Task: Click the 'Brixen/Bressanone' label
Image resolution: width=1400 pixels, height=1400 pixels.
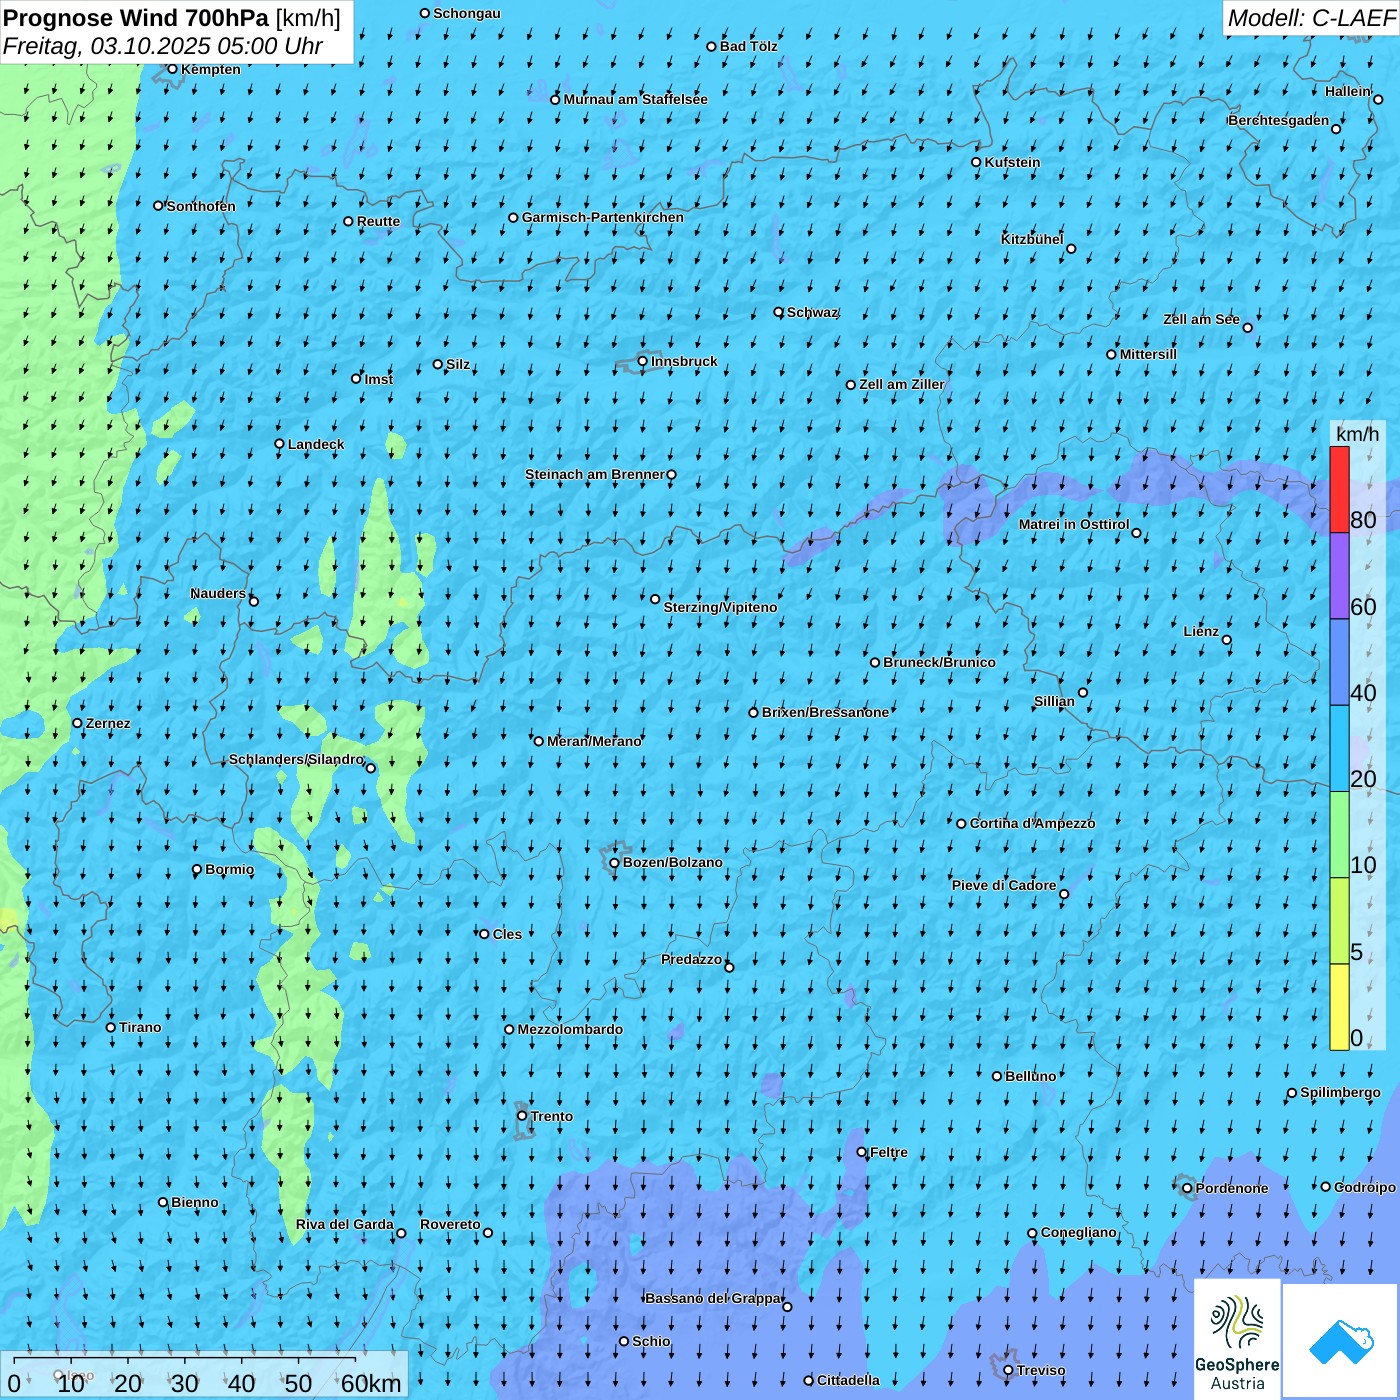Action: 825,712
